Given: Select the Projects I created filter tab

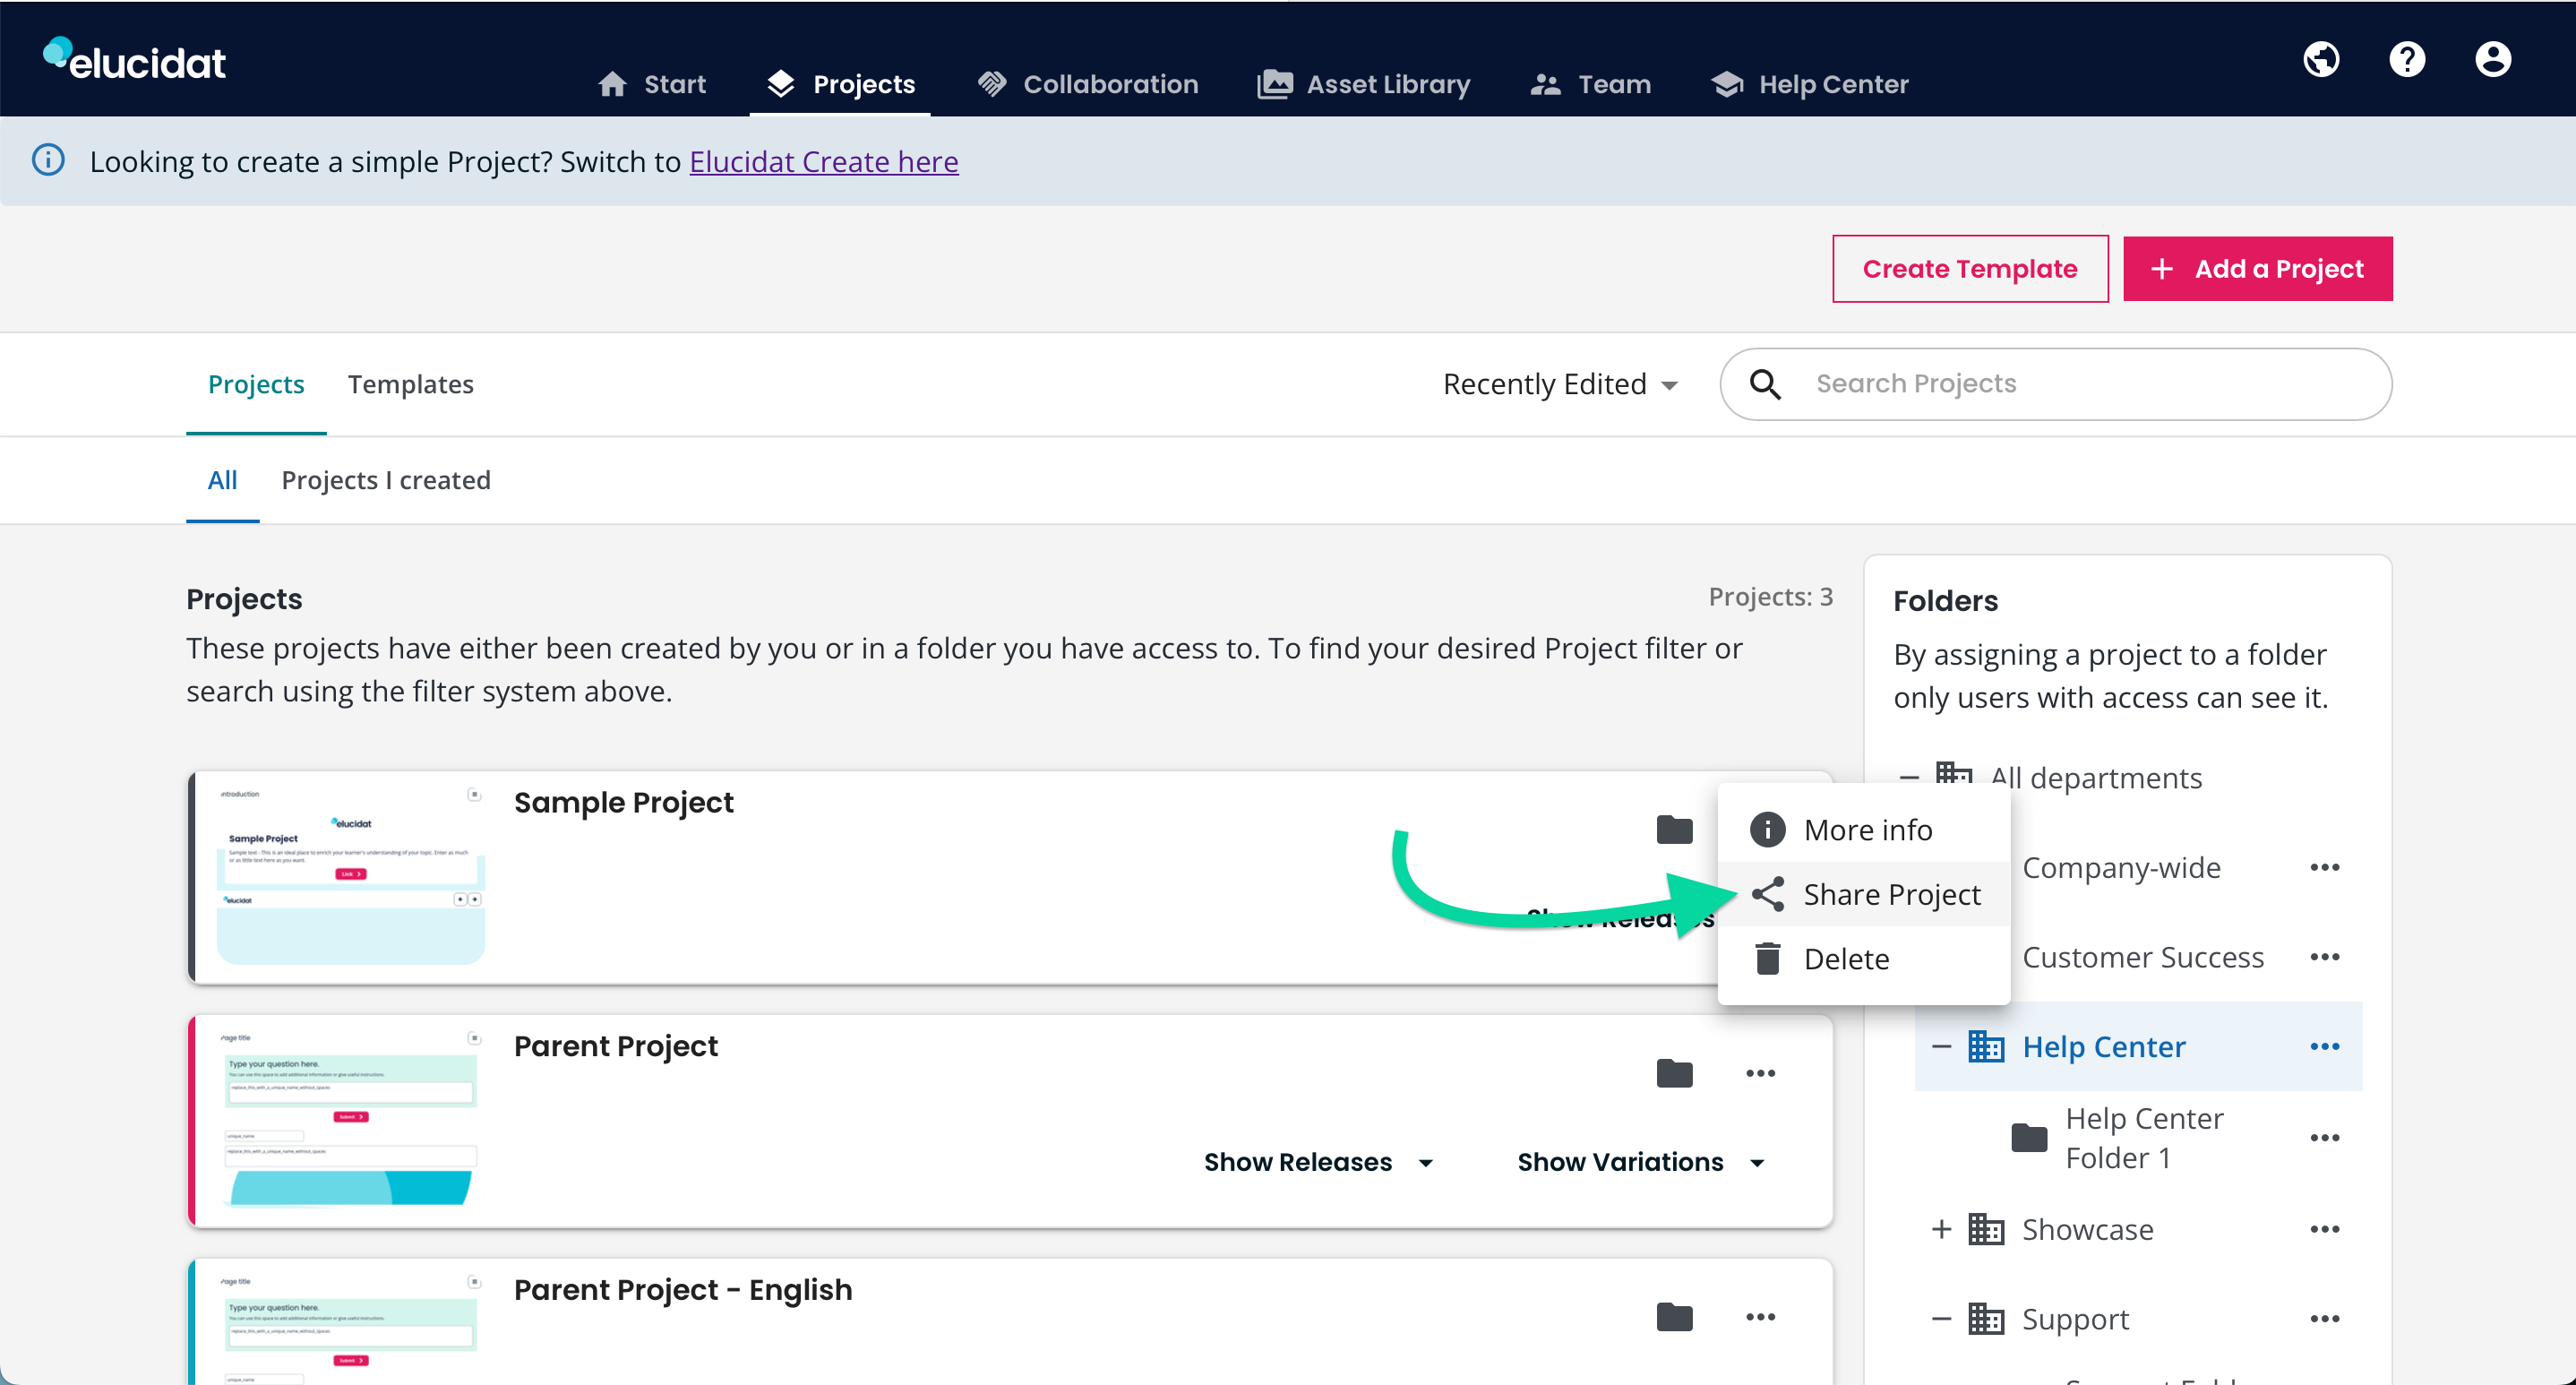Looking at the screenshot, I should pyautogui.click(x=386, y=480).
